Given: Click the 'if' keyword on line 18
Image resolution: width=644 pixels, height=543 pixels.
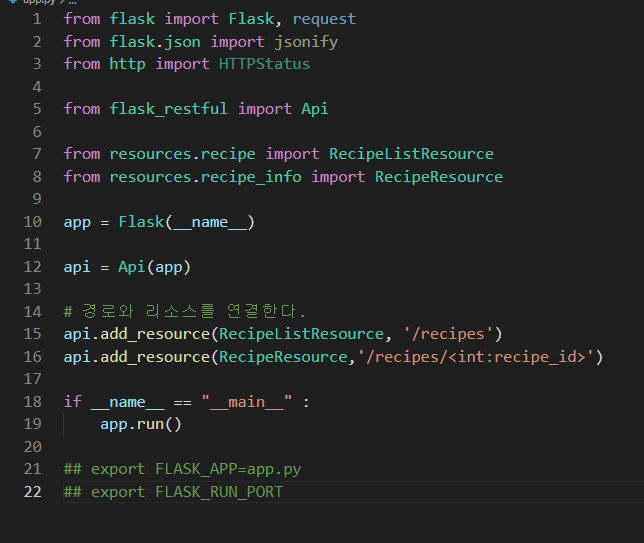Looking at the screenshot, I should [73, 401].
